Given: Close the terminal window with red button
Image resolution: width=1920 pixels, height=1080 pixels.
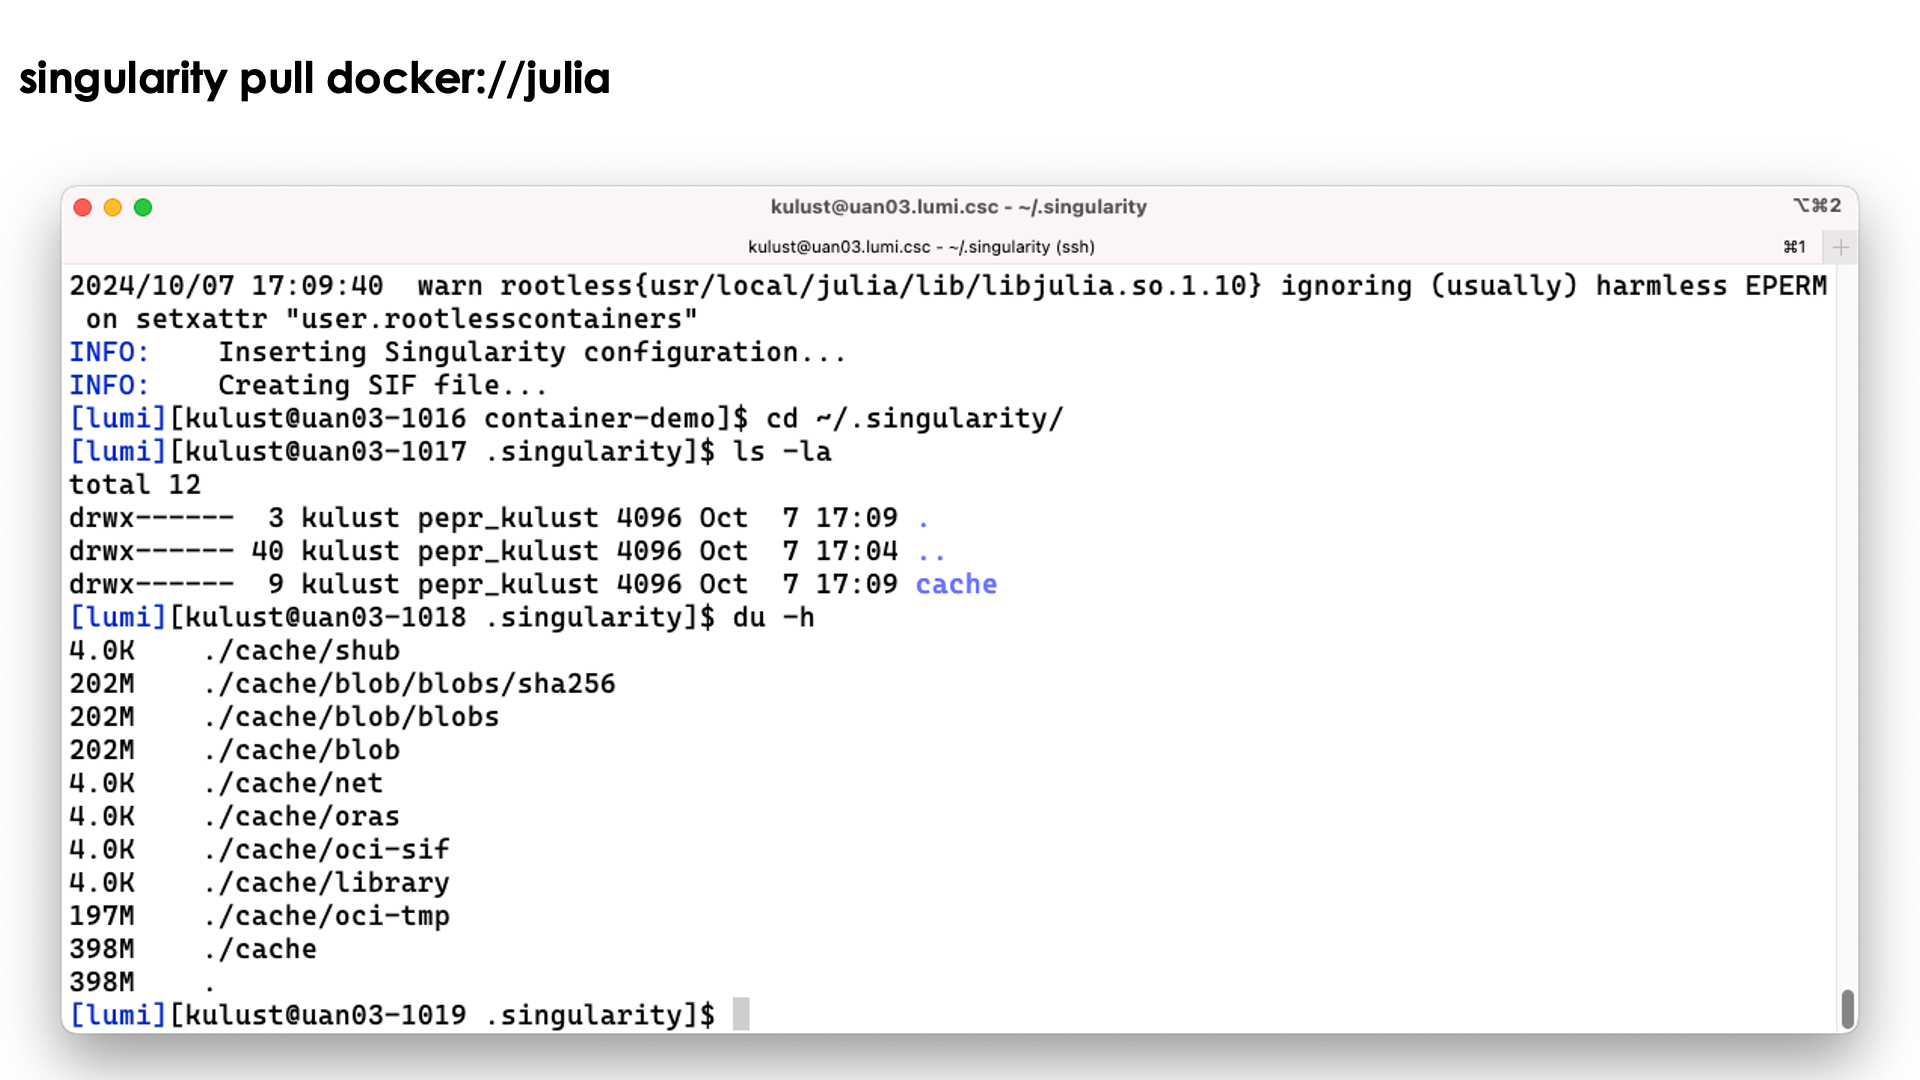Looking at the screenshot, I should coord(83,207).
